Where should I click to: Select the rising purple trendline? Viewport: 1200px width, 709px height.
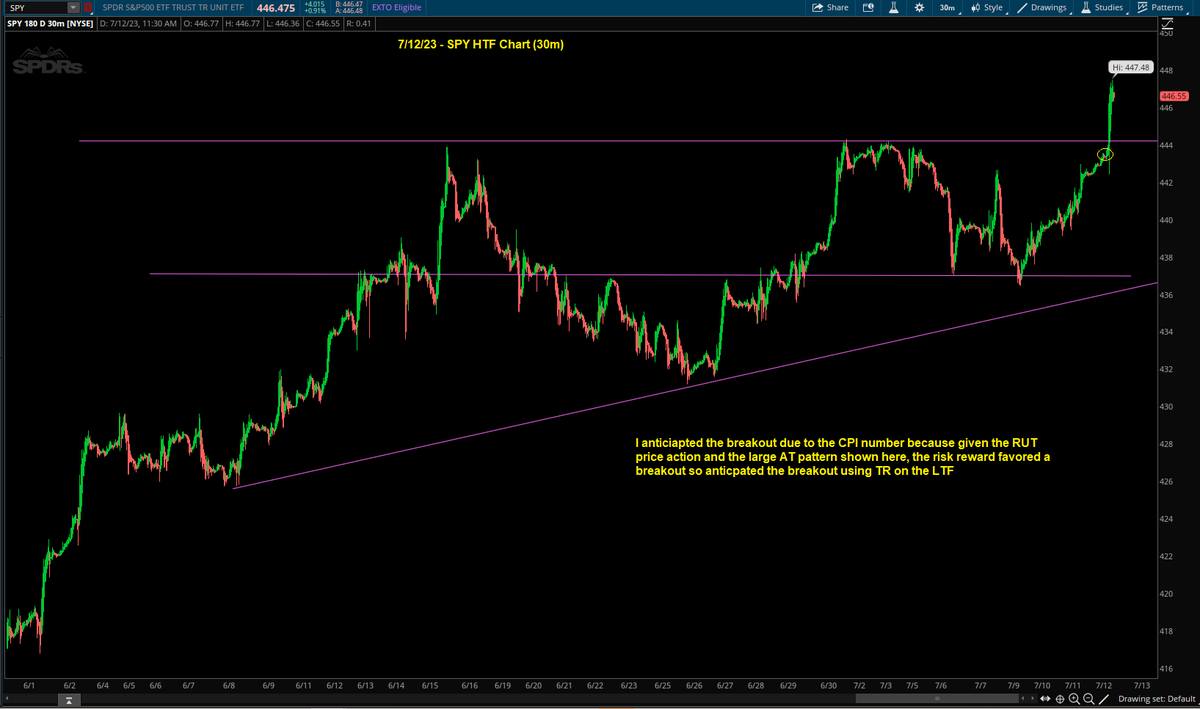coord(694,386)
